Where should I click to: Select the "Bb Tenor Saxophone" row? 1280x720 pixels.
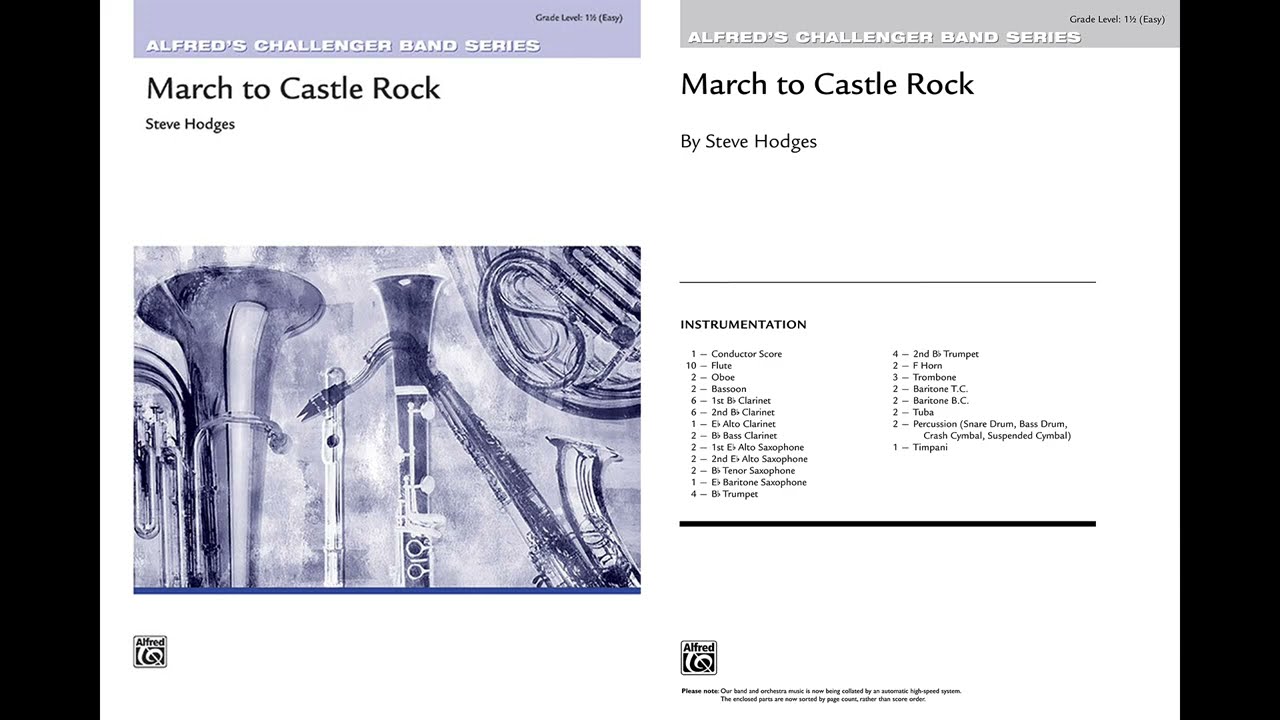point(742,471)
